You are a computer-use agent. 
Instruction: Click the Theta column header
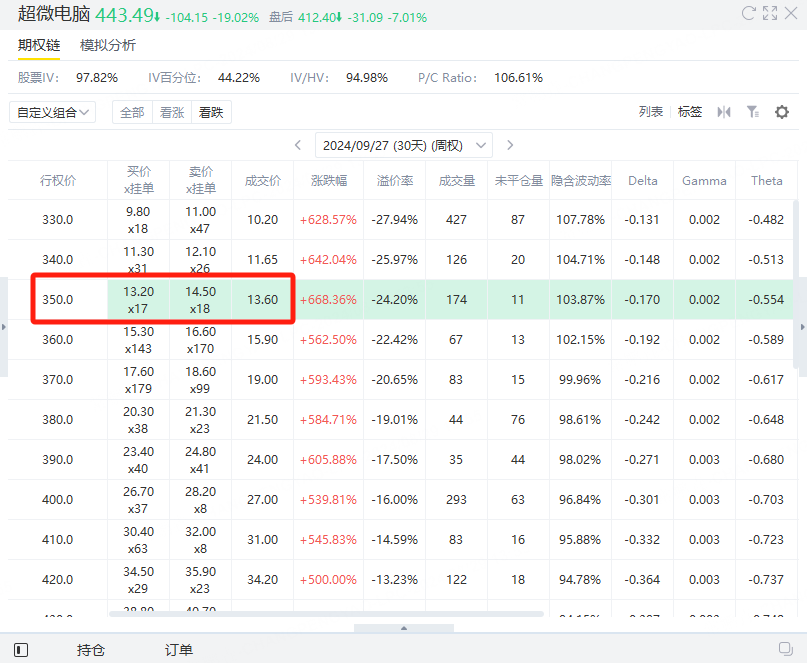point(766,181)
